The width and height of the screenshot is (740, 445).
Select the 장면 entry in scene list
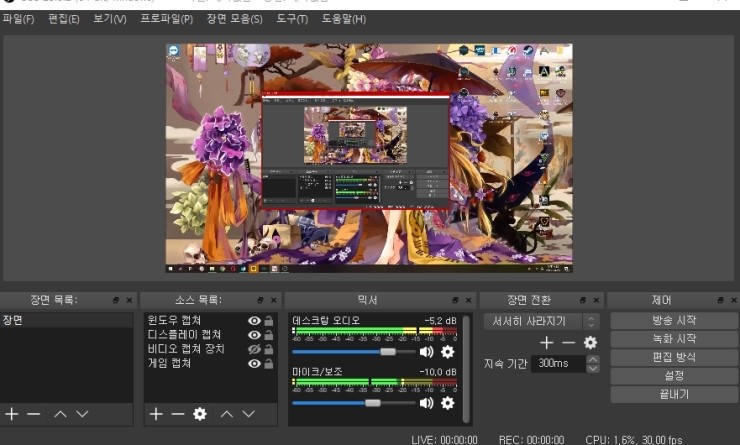click(x=67, y=320)
